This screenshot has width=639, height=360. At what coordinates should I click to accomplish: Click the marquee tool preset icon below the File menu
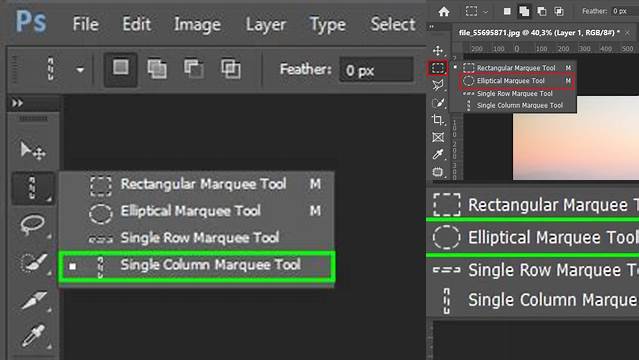point(51,68)
